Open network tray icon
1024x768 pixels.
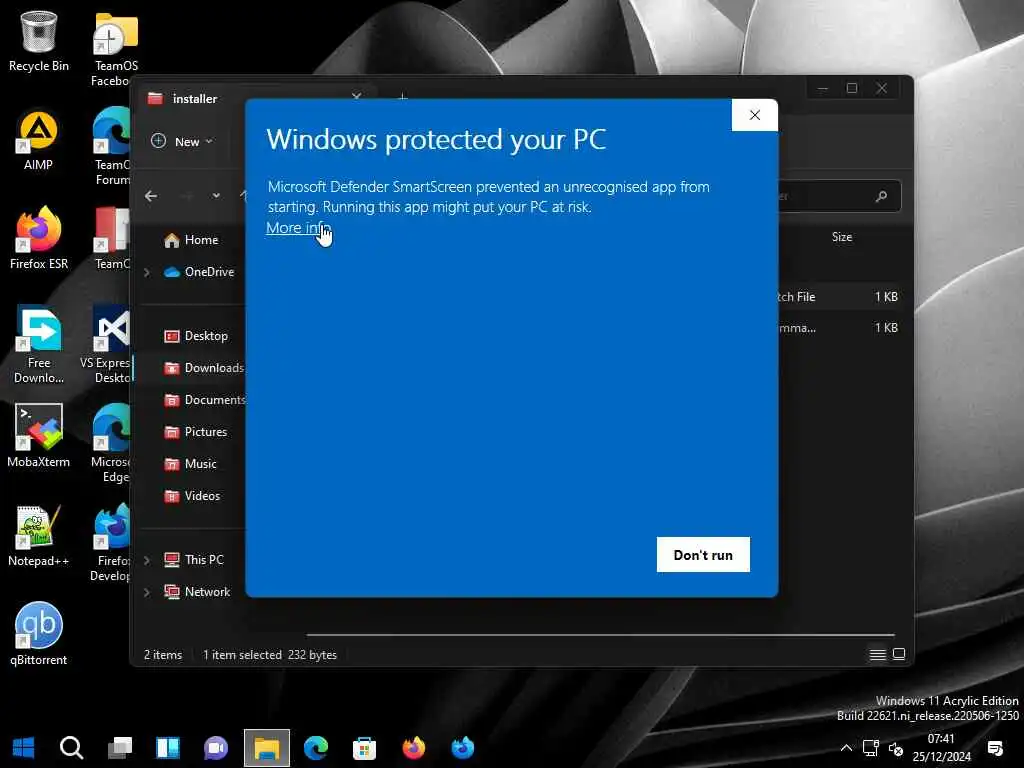pos(871,748)
